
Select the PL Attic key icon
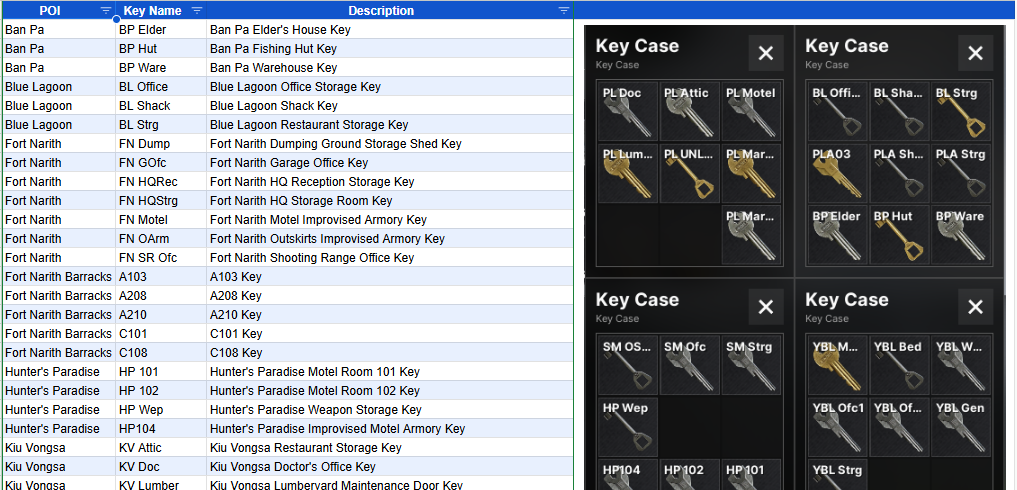(689, 112)
